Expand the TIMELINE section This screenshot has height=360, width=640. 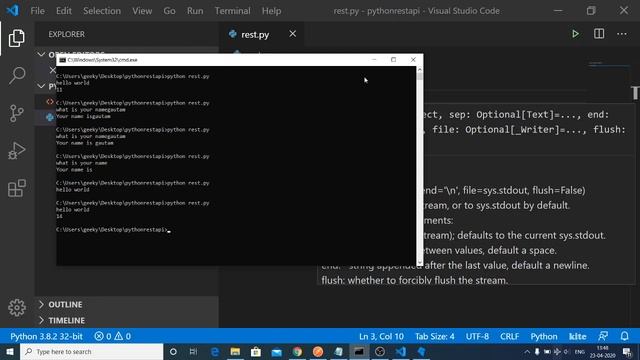tap(127, 320)
